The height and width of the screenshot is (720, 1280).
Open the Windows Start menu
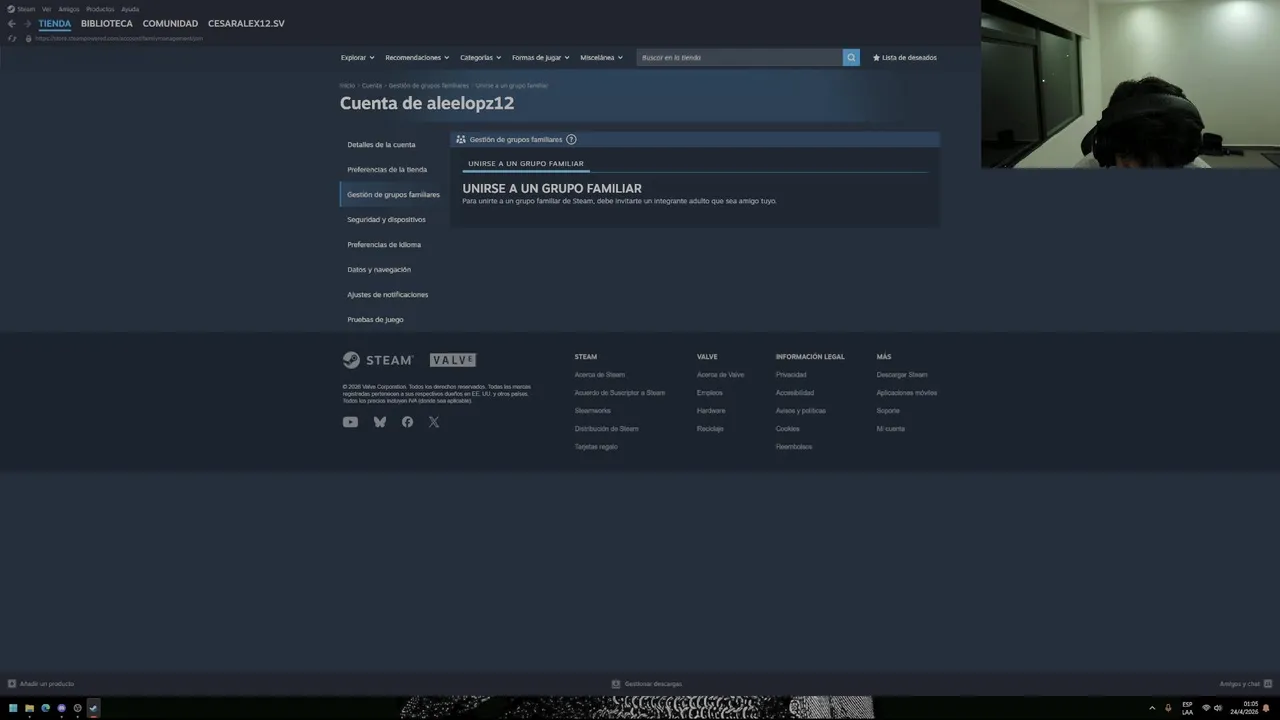point(13,708)
